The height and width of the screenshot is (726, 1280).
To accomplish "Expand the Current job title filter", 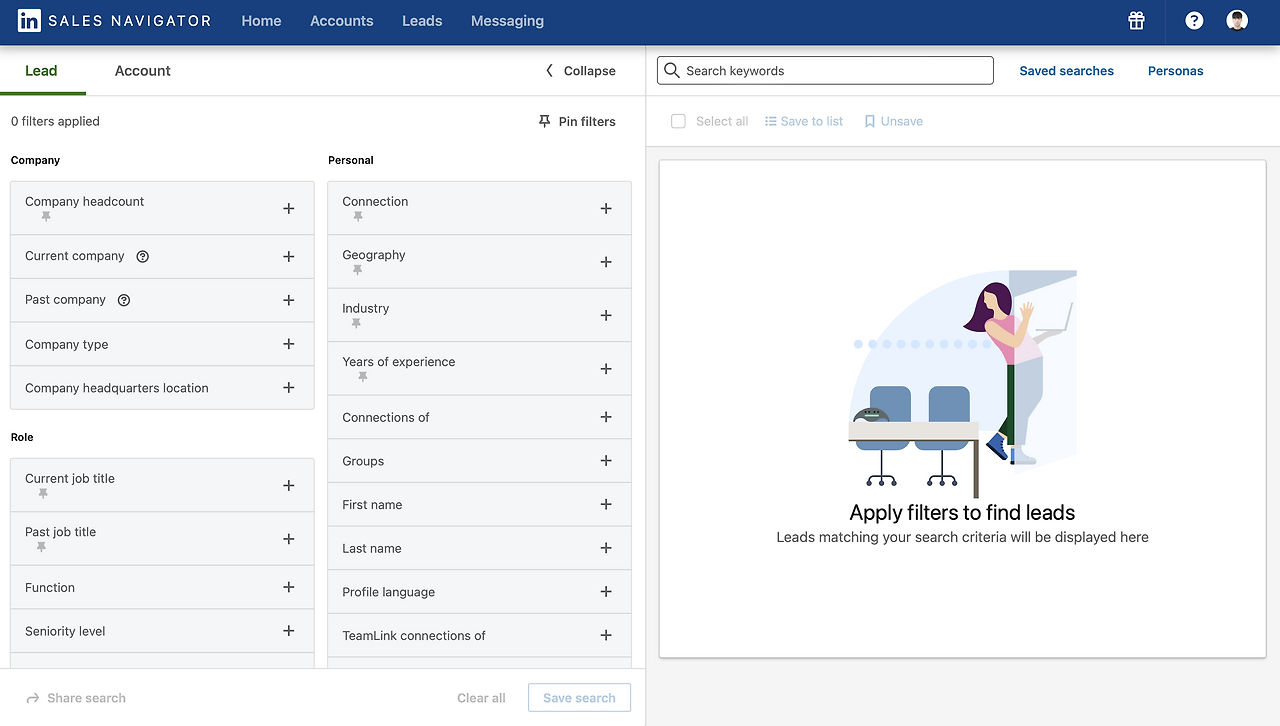I will pyautogui.click(x=289, y=485).
